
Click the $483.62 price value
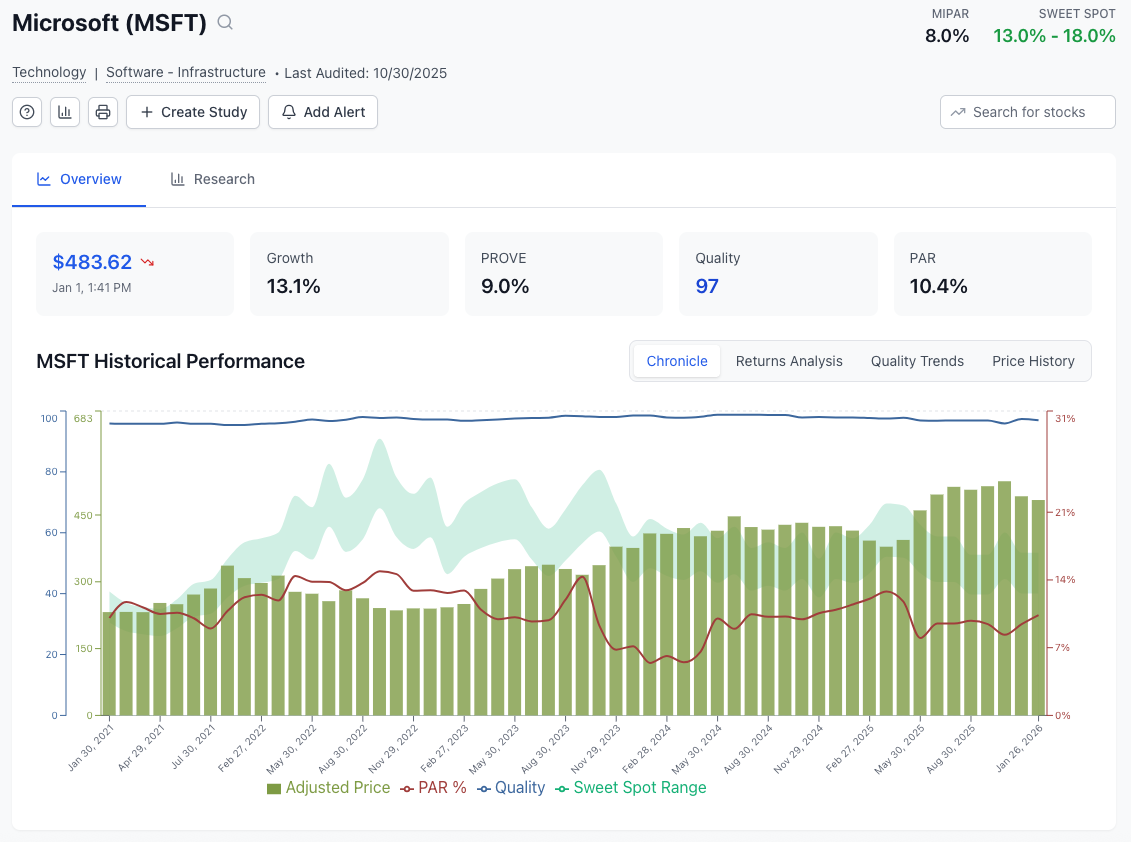pyautogui.click(x=92, y=262)
